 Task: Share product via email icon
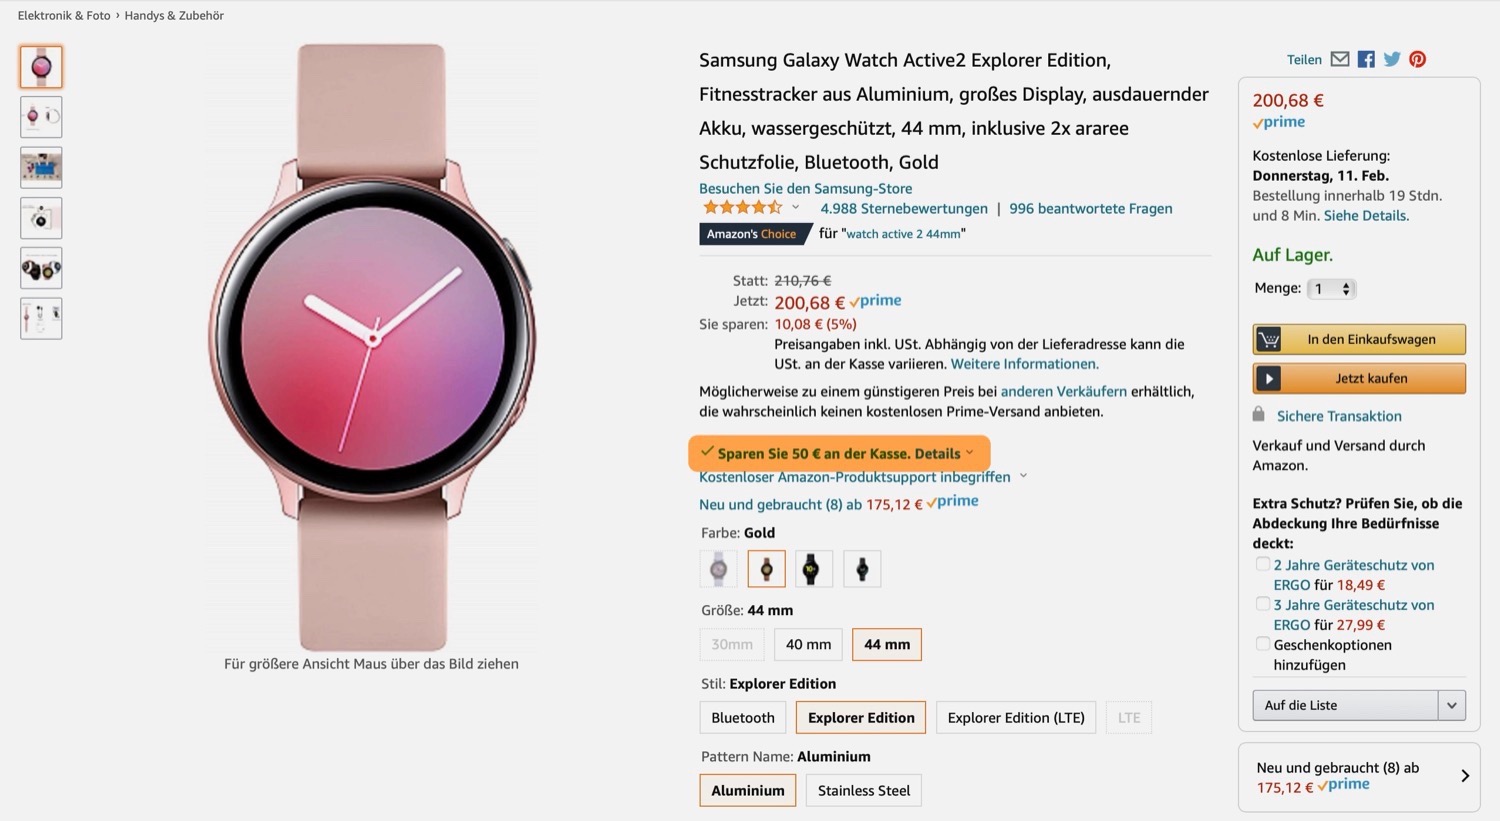[1340, 59]
